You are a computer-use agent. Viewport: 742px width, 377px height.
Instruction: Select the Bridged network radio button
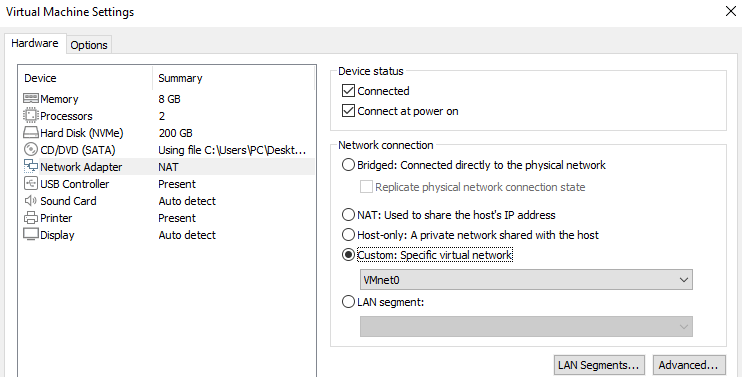click(348, 165)
